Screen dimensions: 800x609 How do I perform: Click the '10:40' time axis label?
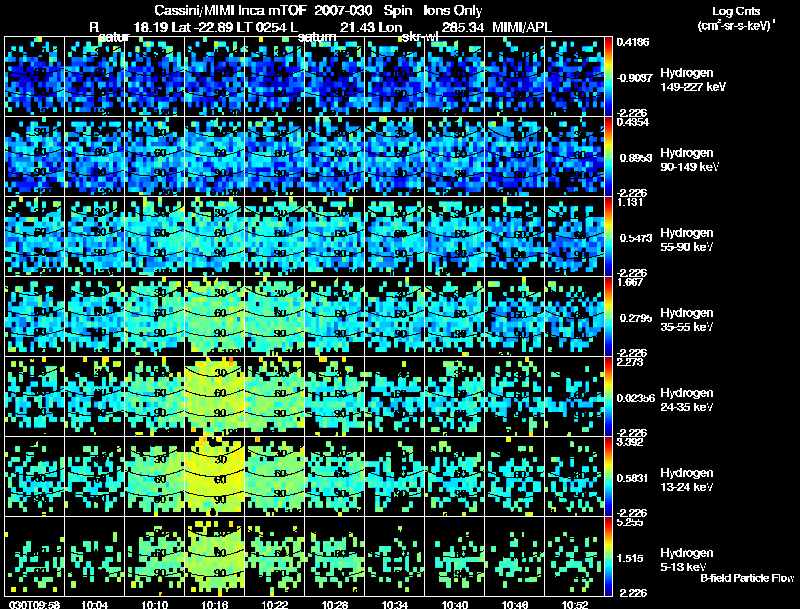pos(455,604)
